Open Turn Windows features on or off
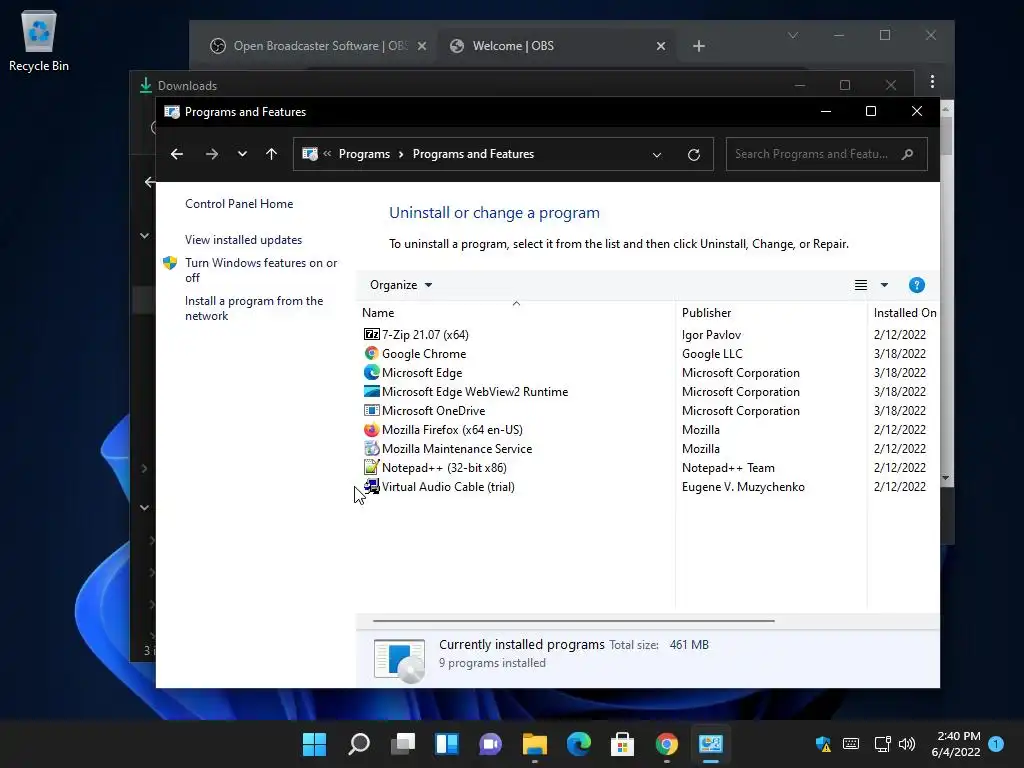 coord(261,270)
